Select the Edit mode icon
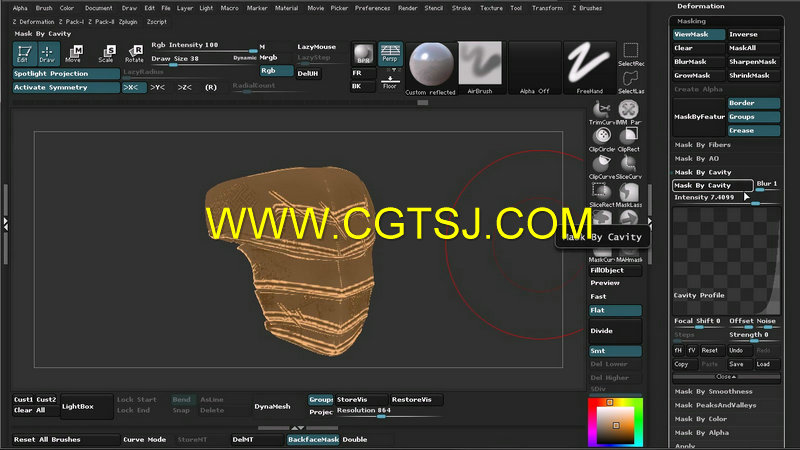The height and width of the screenshot is (450, 800). tap(23, 54)
